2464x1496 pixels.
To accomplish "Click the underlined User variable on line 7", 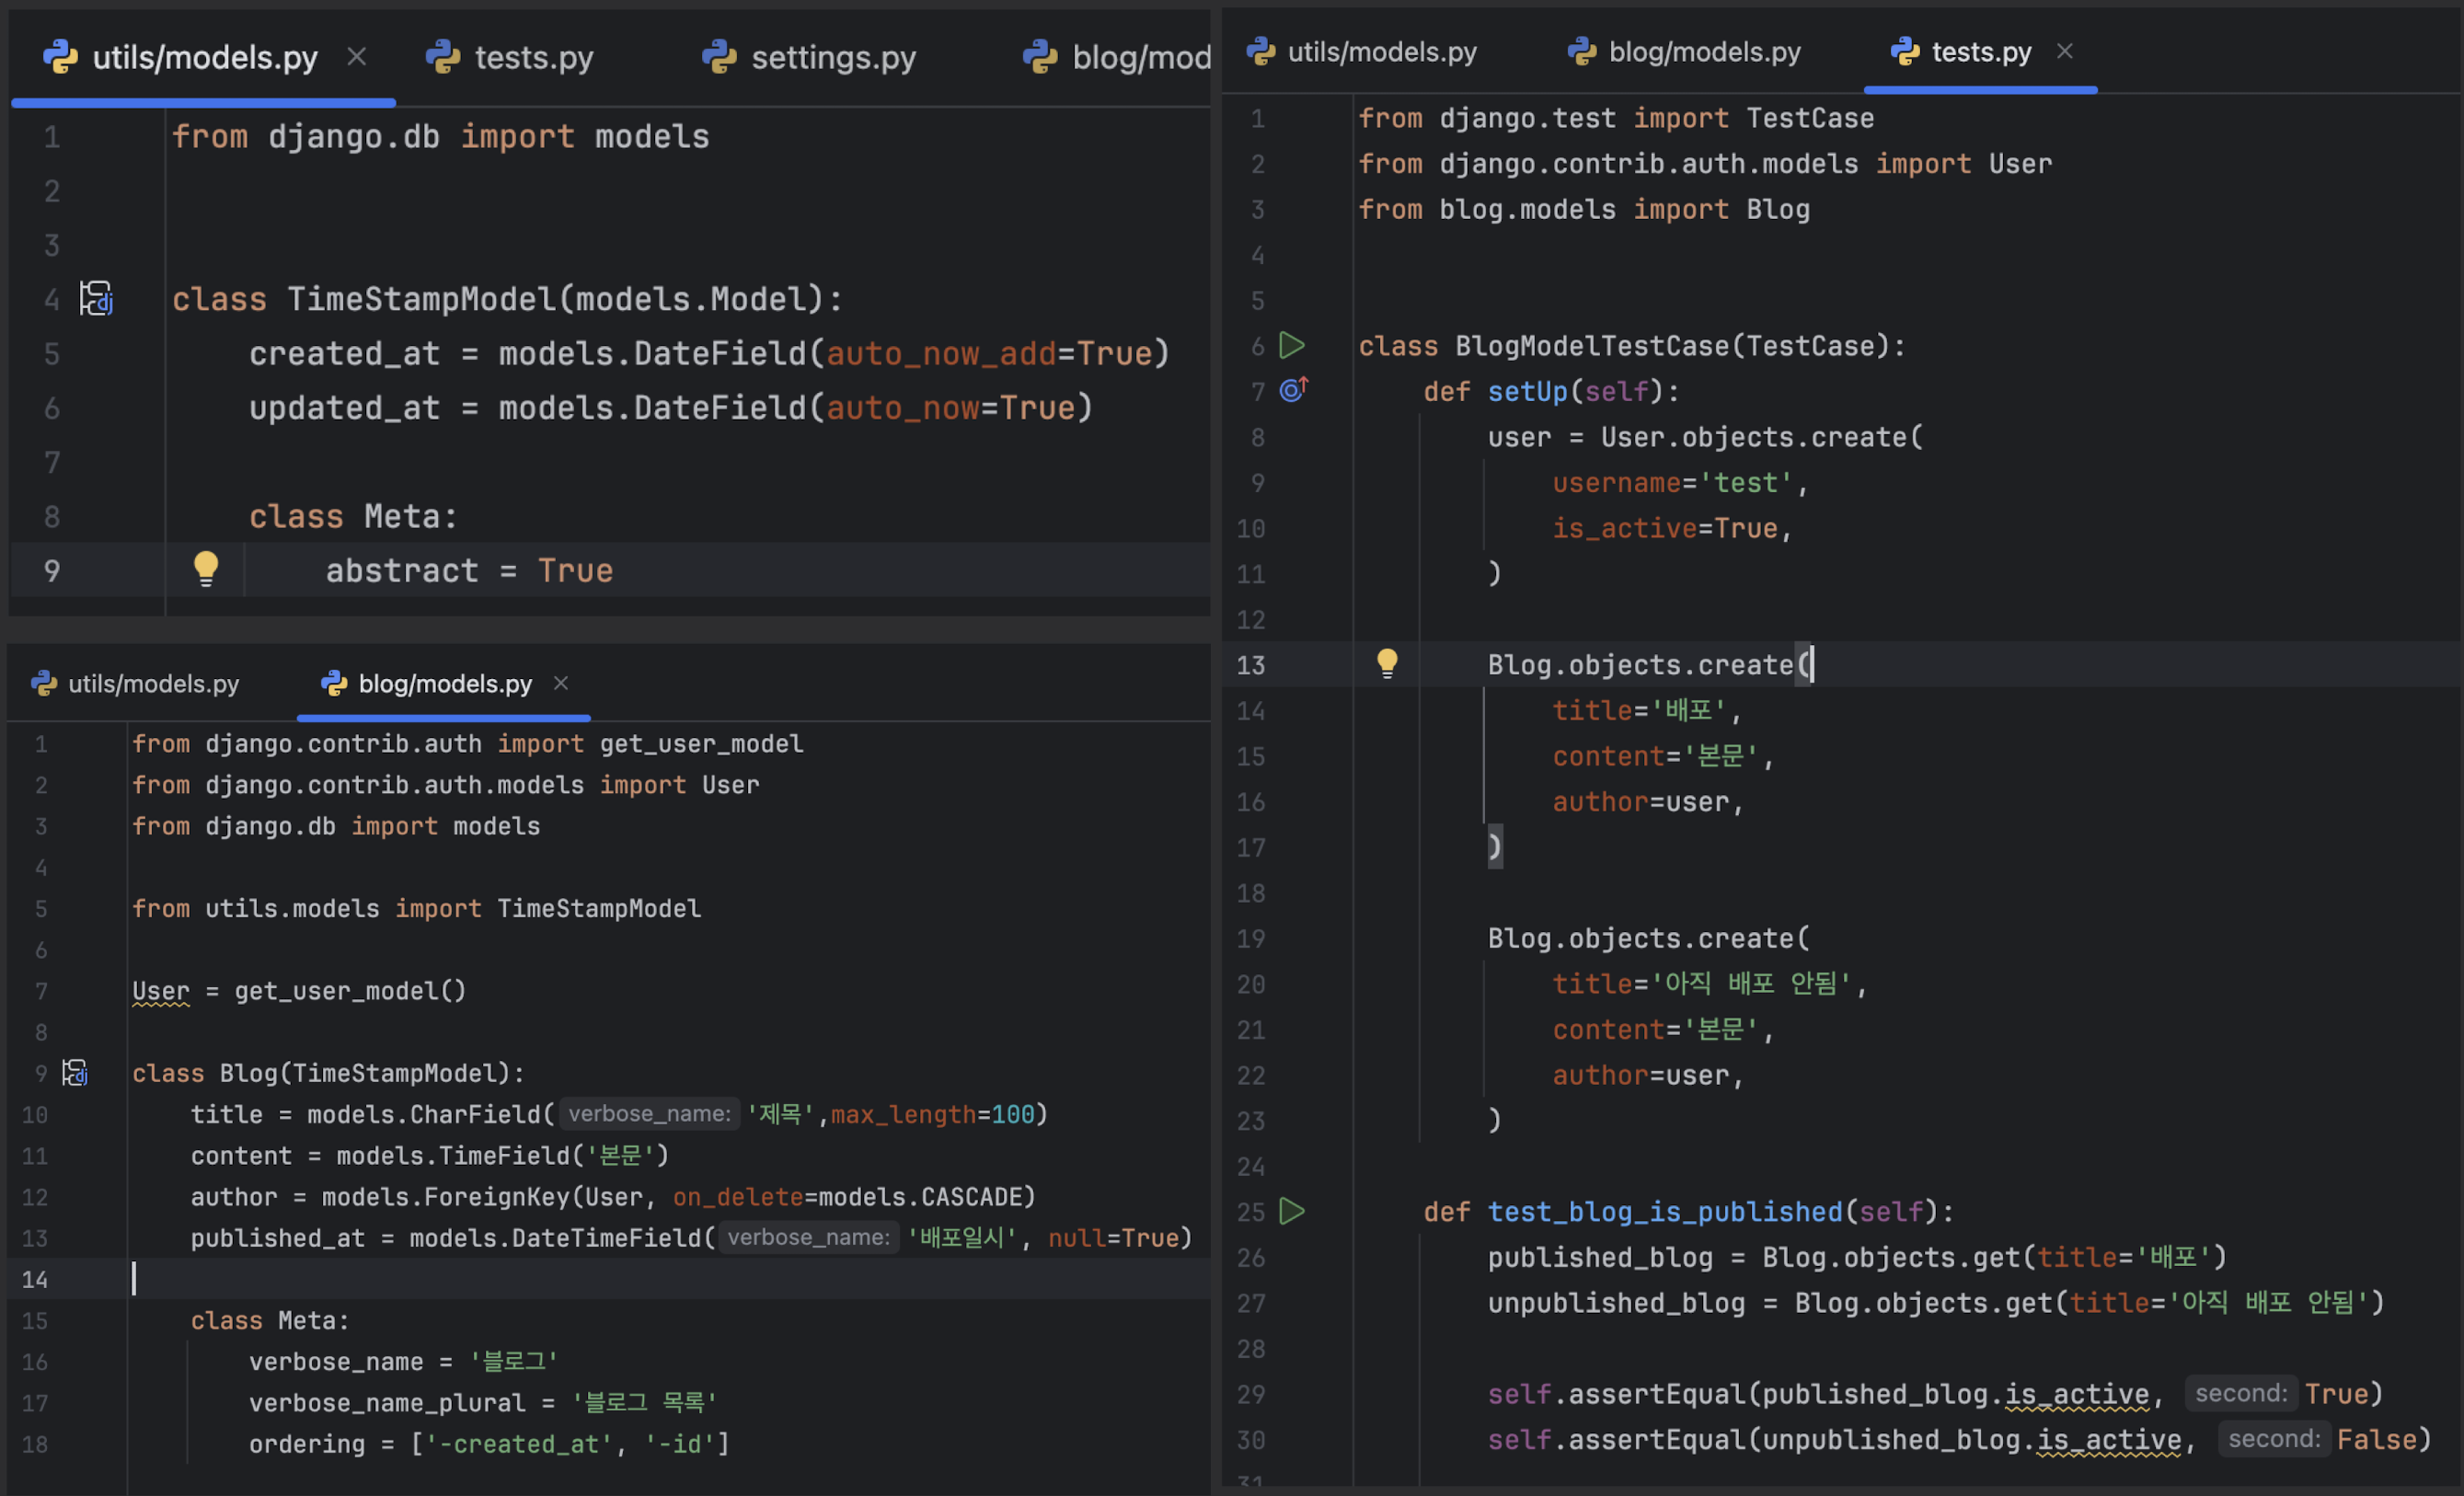I will tap(160, 991).
